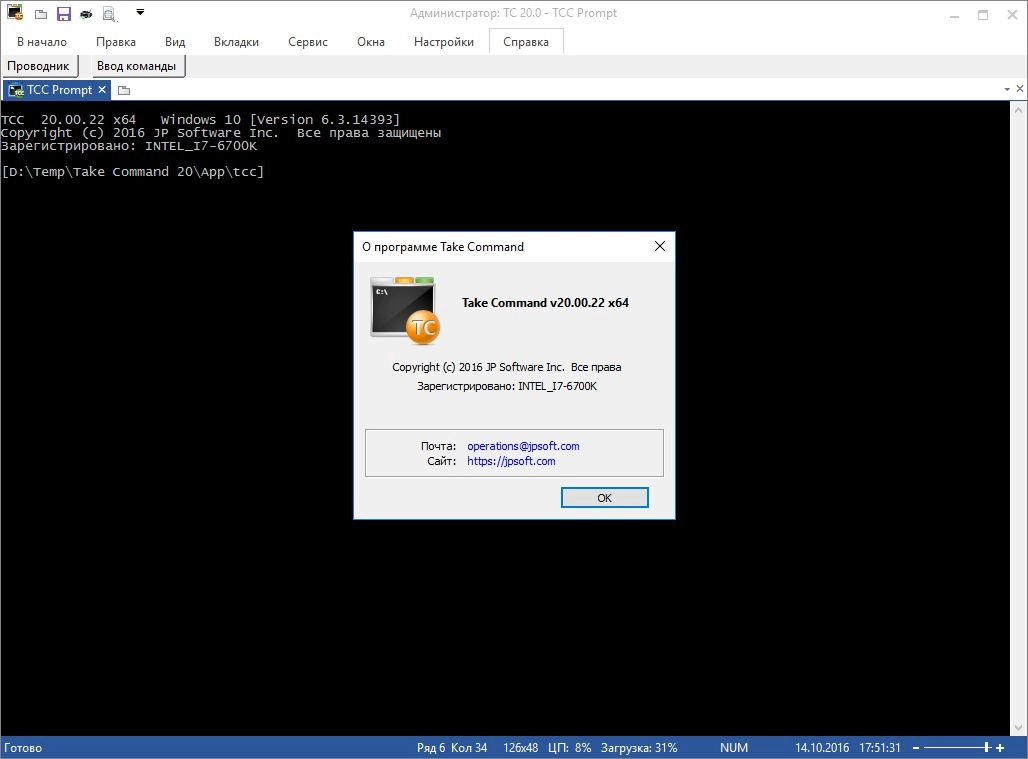Minimize the Take Command window

click(955, 15)
